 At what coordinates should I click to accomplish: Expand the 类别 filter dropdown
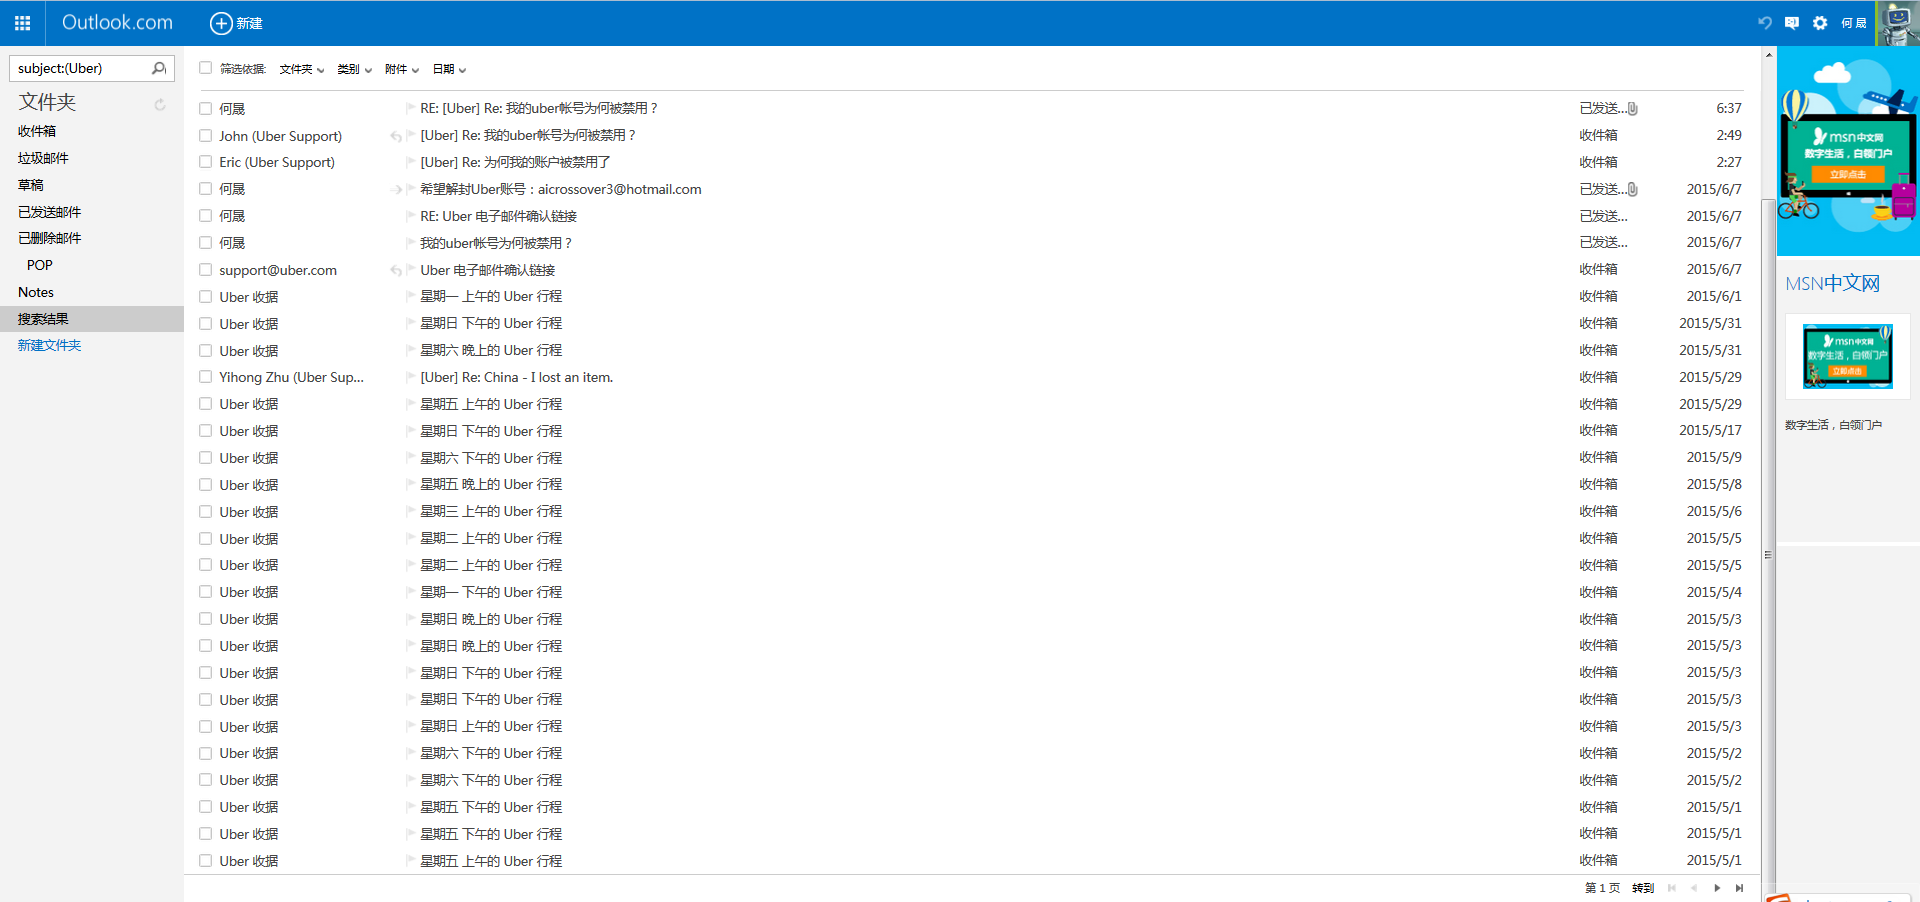pos(355,69)
